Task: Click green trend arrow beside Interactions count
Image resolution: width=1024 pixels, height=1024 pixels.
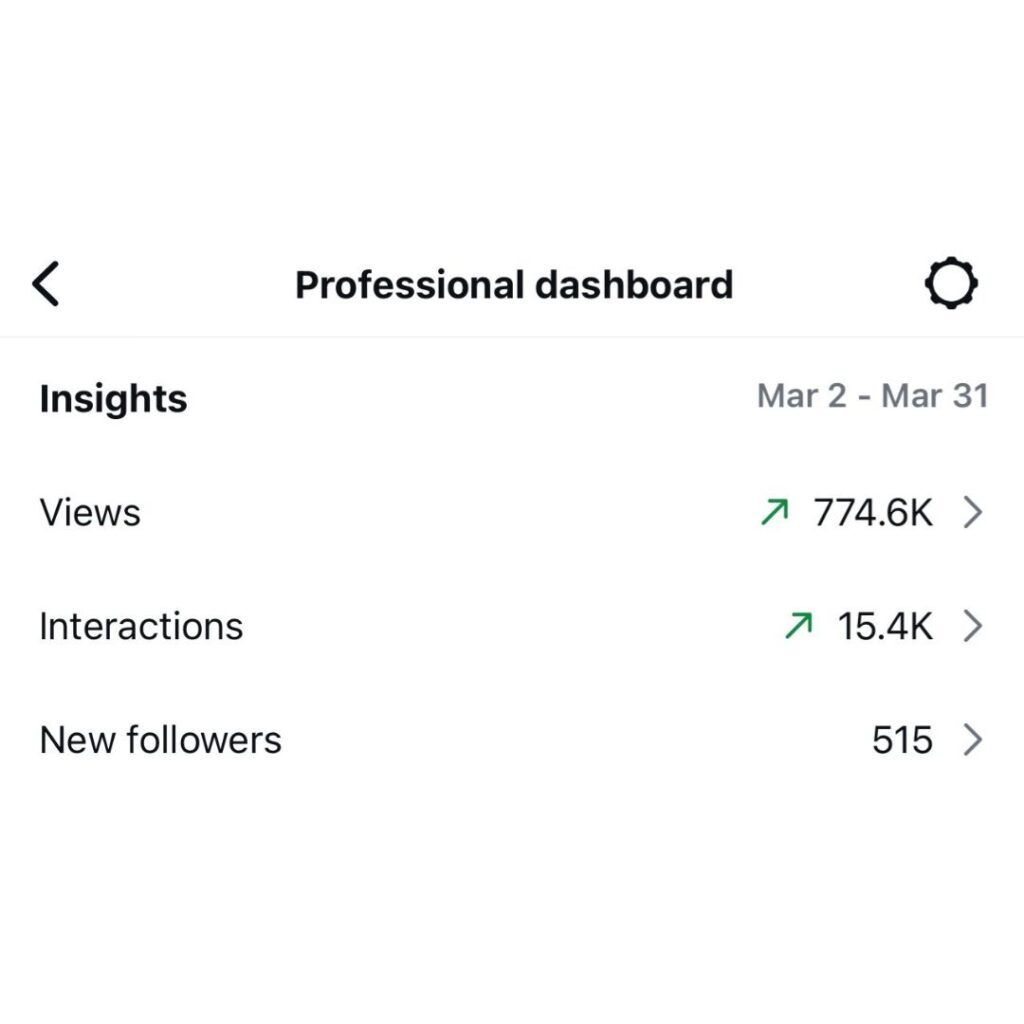Action: tap(798, 627)
